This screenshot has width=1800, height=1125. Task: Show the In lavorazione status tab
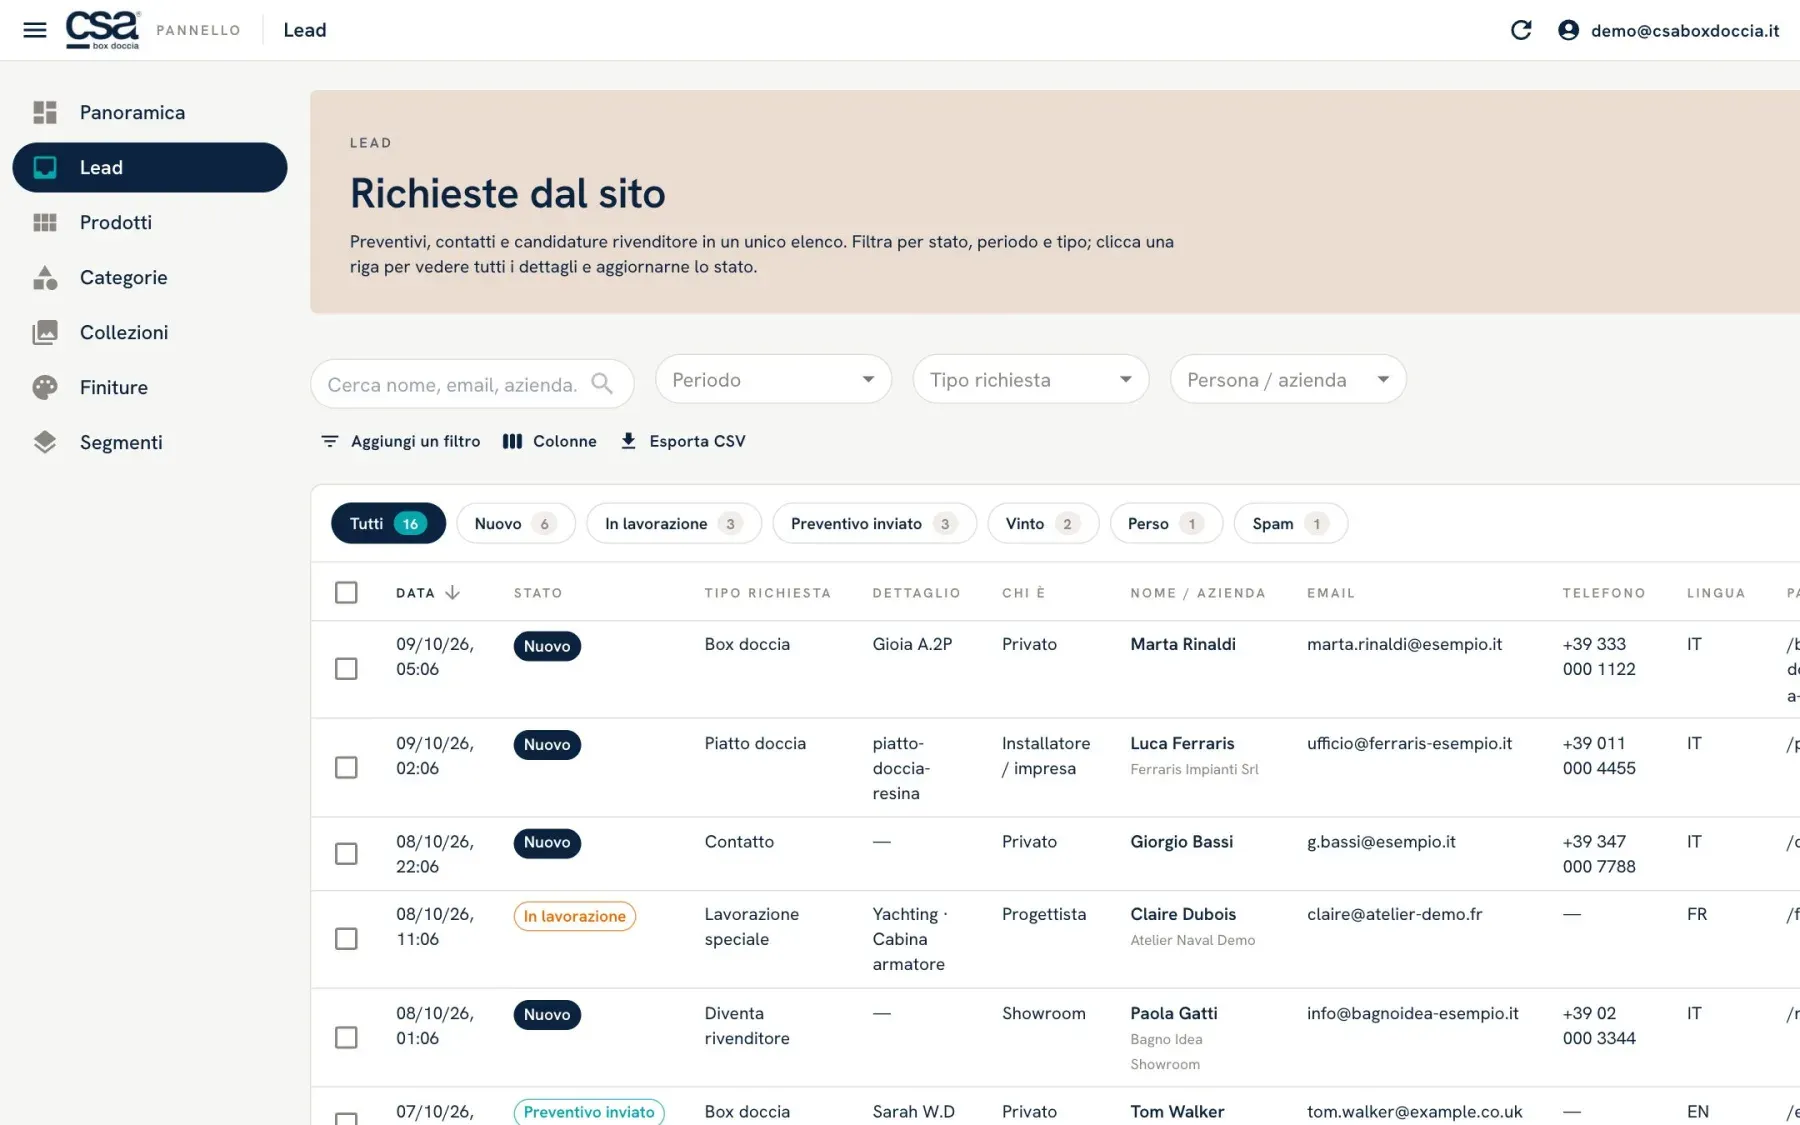(x=674, y=523)
